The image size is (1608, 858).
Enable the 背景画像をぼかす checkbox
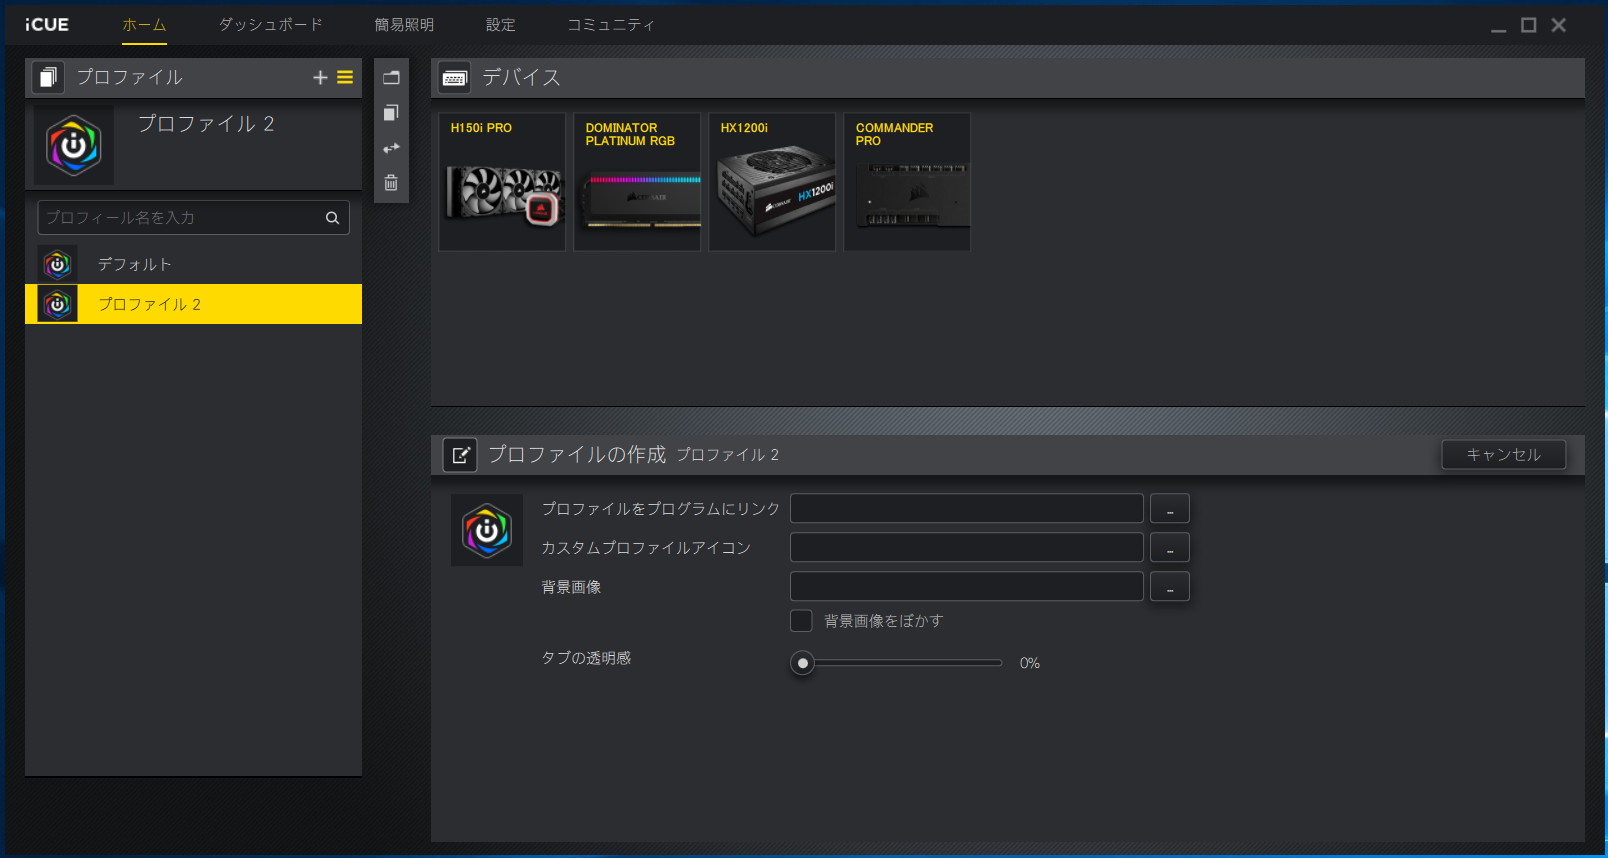pos(801,621)
